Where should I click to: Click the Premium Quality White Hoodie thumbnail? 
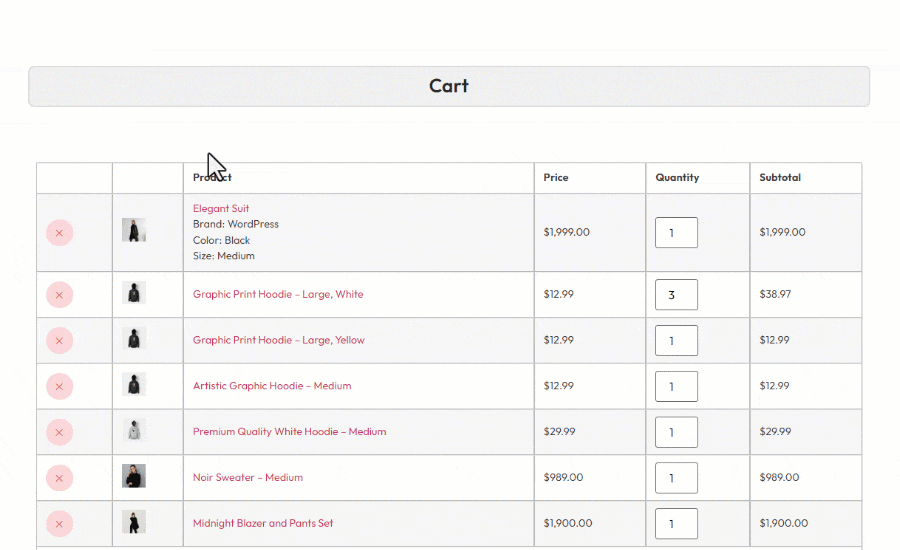[x=134, y=430]
